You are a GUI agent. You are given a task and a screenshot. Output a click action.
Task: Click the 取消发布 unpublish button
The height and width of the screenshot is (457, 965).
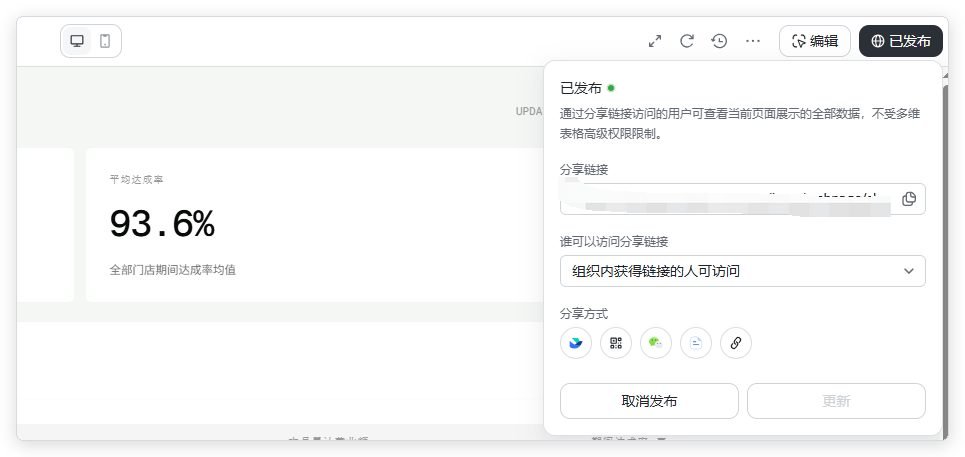(649, 401)
